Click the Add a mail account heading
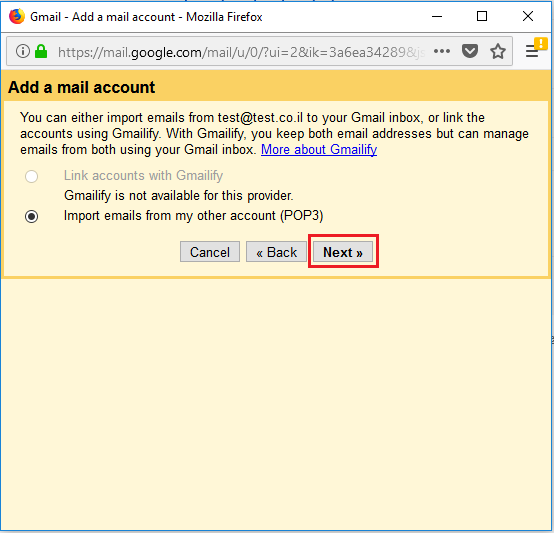Image resolution: width=554 pixels, height=533 pixels. point(82,87)
